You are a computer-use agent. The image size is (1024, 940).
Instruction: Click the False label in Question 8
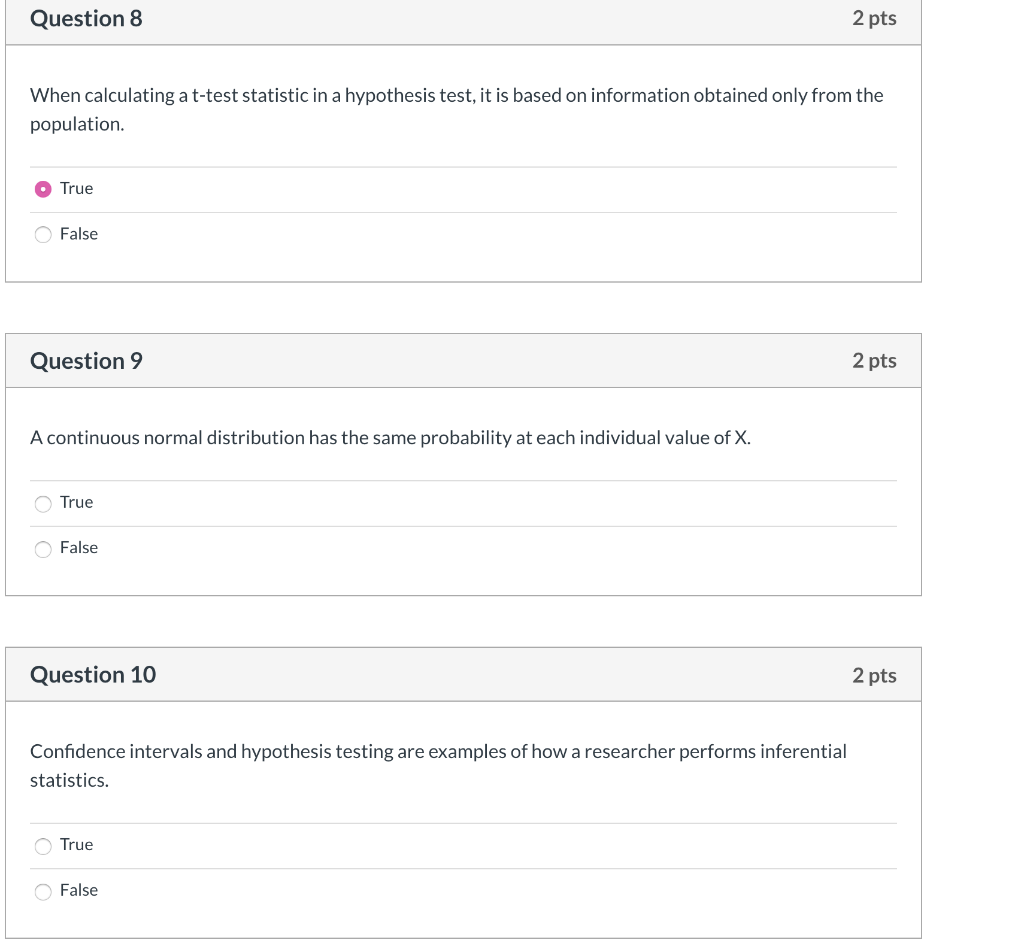(x=79, y=234)
